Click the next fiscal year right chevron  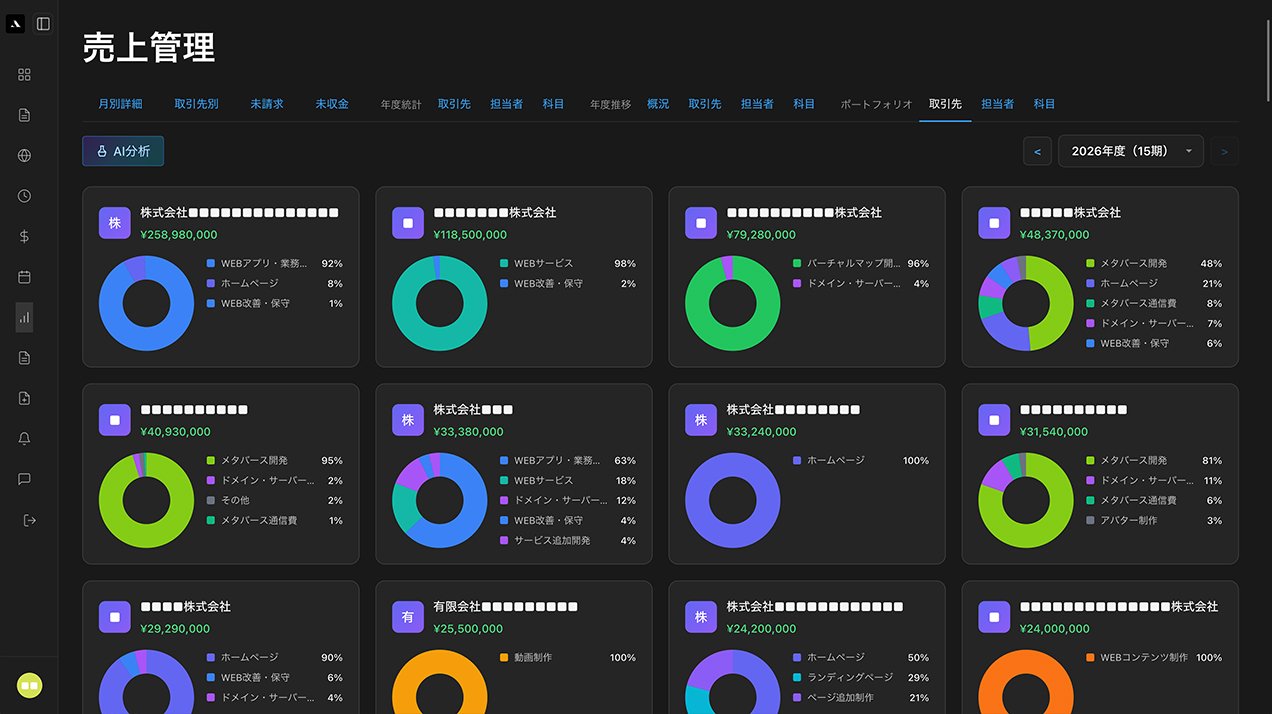coord(1224,151)
